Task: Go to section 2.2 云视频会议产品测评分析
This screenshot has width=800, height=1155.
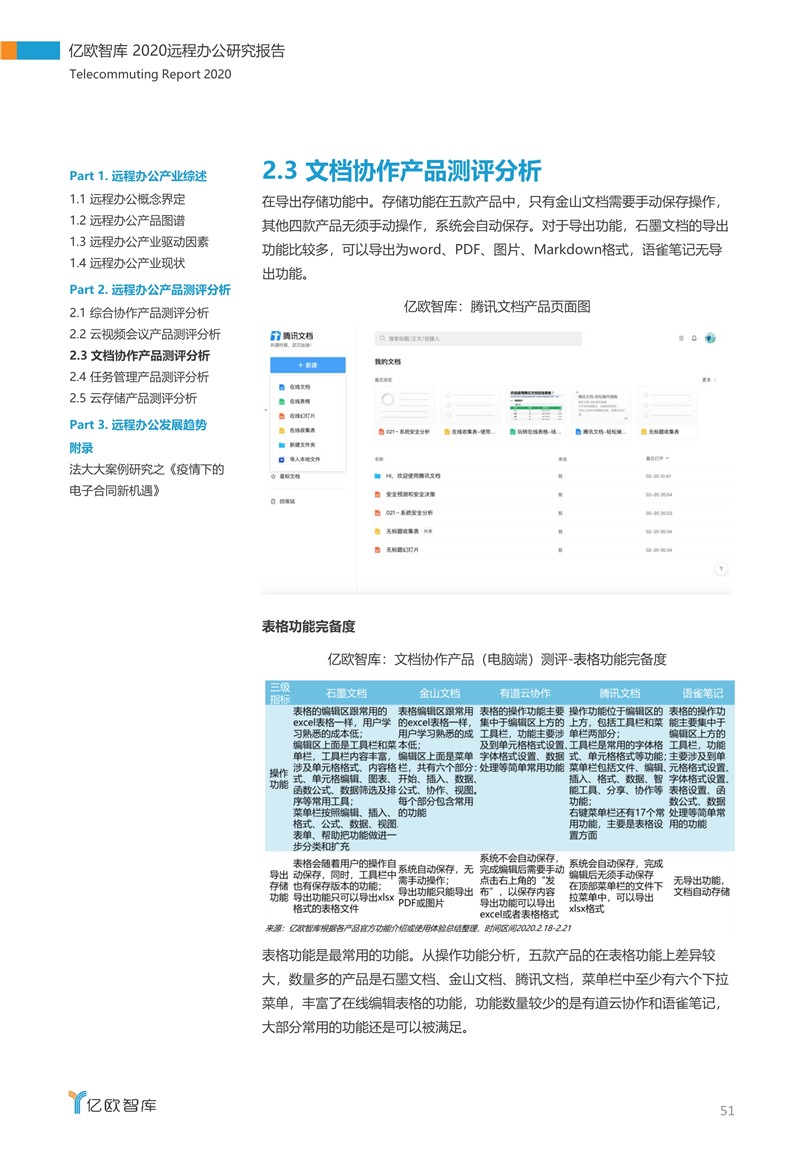Action: tap(145, 334)
